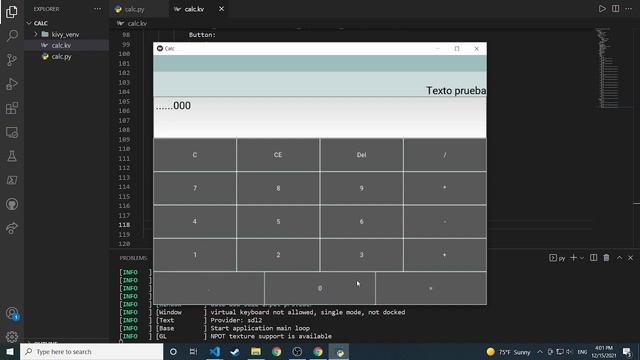The width and height of the screenshot is (640, 360).
Task: Open Source Control view
Action: click(x=12, y=60)
